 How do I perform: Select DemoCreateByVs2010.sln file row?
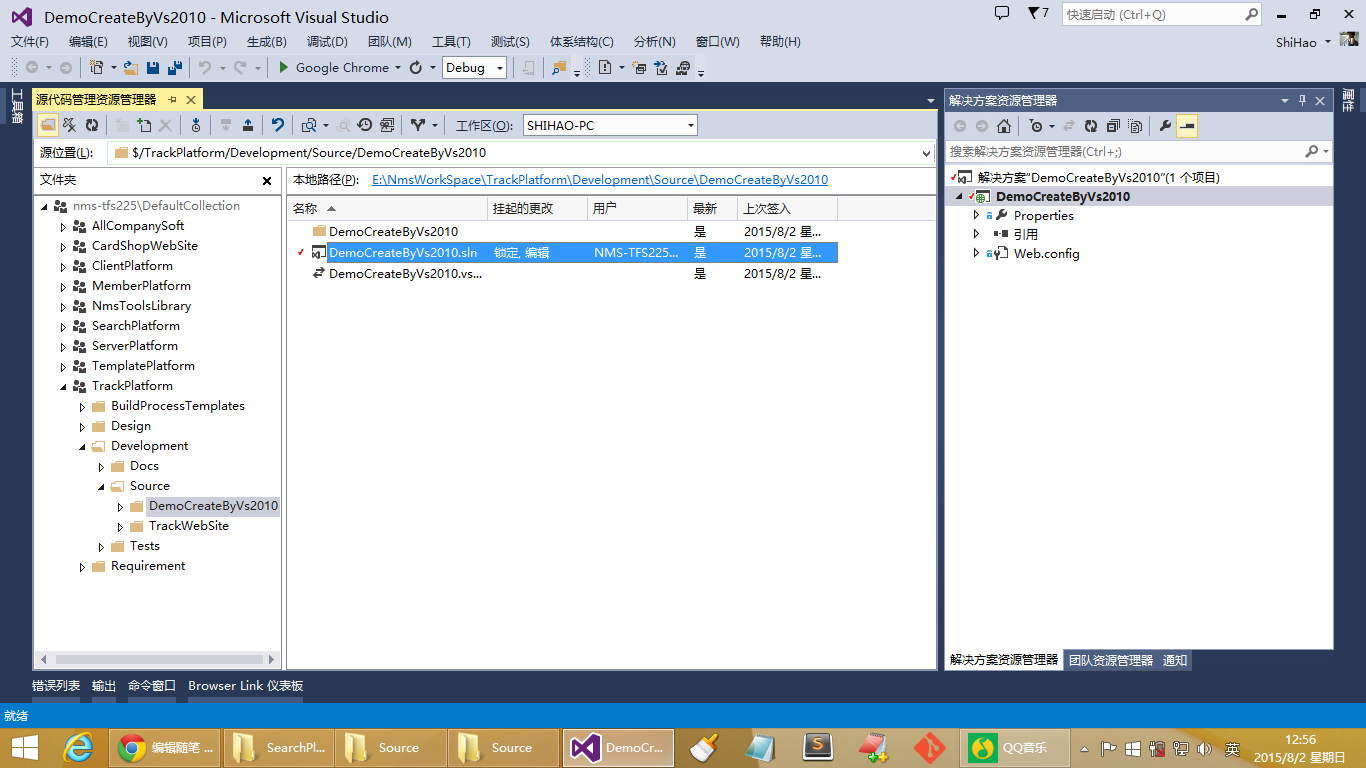click(x=563, y=252)
